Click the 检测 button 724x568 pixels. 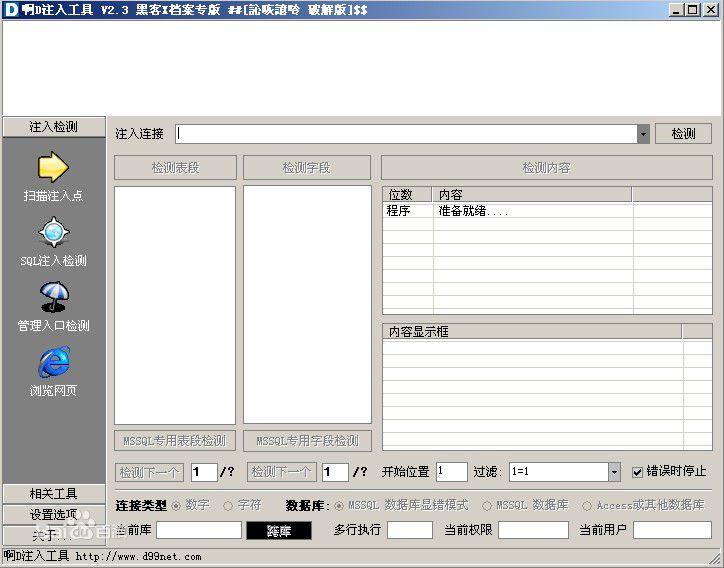(x=683, y=134)
